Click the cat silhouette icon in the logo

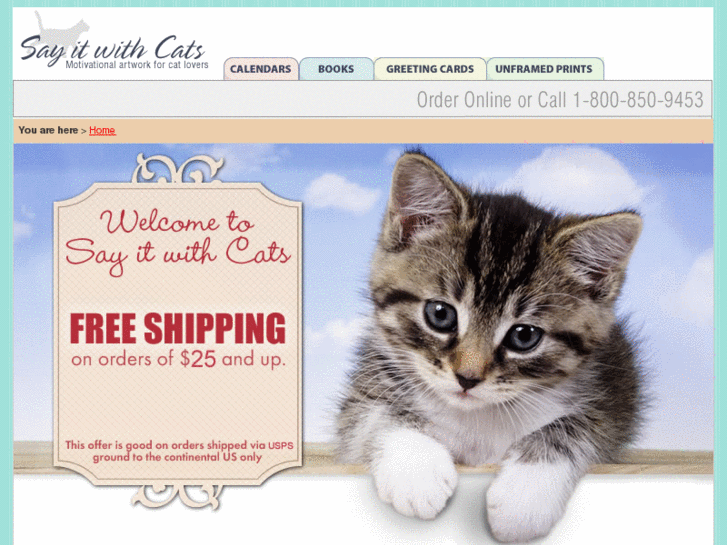click(61, 32)
